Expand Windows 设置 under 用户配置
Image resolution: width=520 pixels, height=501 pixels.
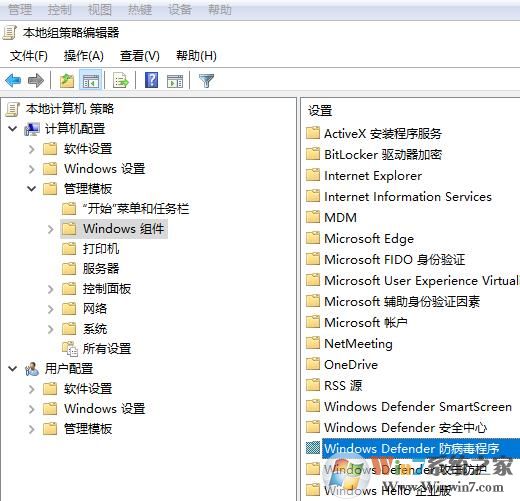tap(32, 409)
